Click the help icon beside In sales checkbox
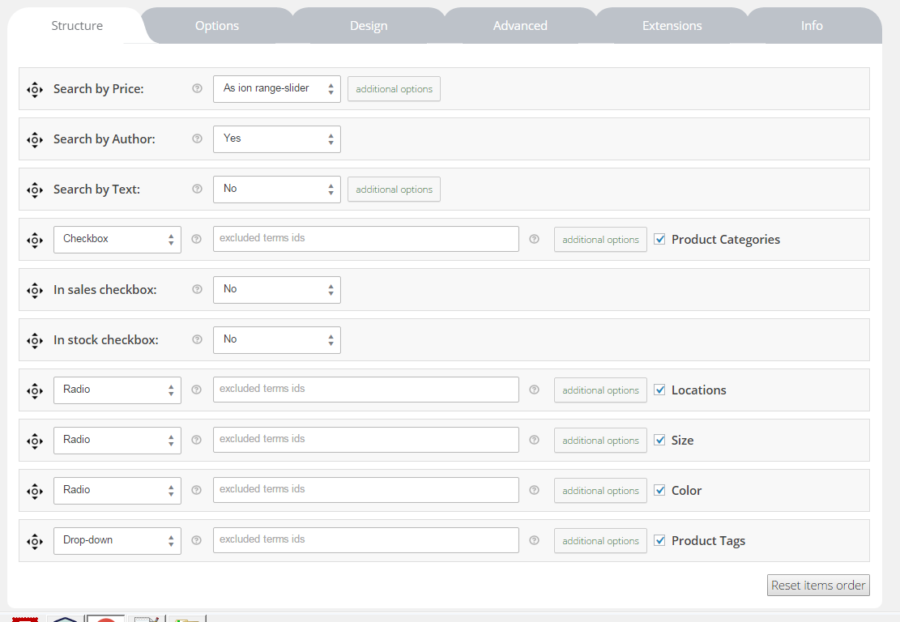Image resolution: width=900 pixels, height=622 pixels. pyautogui.click(x=196, y=289)
